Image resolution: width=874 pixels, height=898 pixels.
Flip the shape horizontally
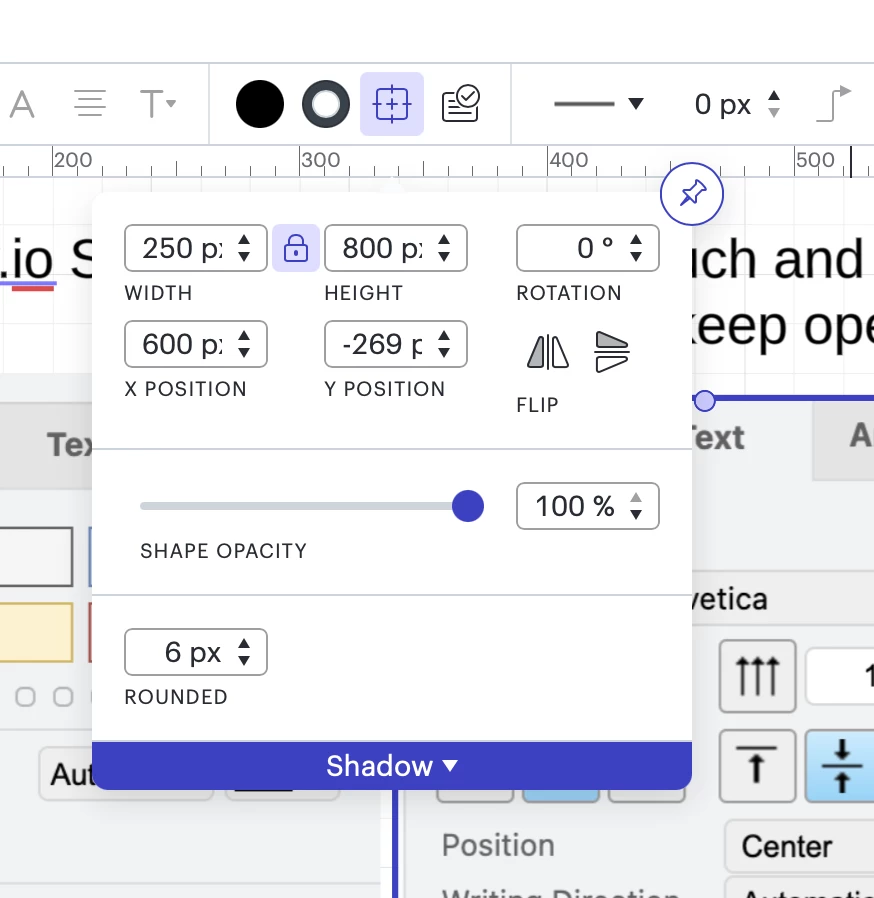coord(546,352)
